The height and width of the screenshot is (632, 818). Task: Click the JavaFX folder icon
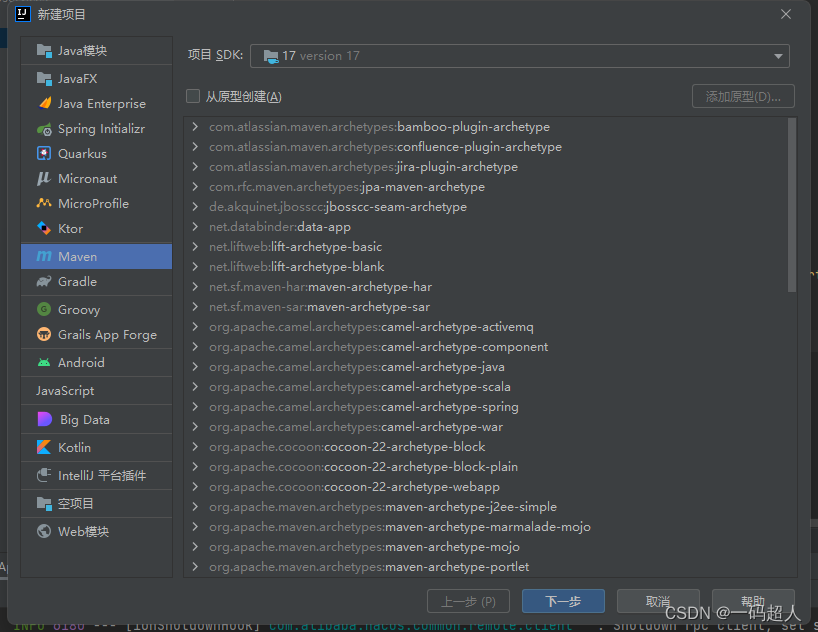click(x=44, y=79)
